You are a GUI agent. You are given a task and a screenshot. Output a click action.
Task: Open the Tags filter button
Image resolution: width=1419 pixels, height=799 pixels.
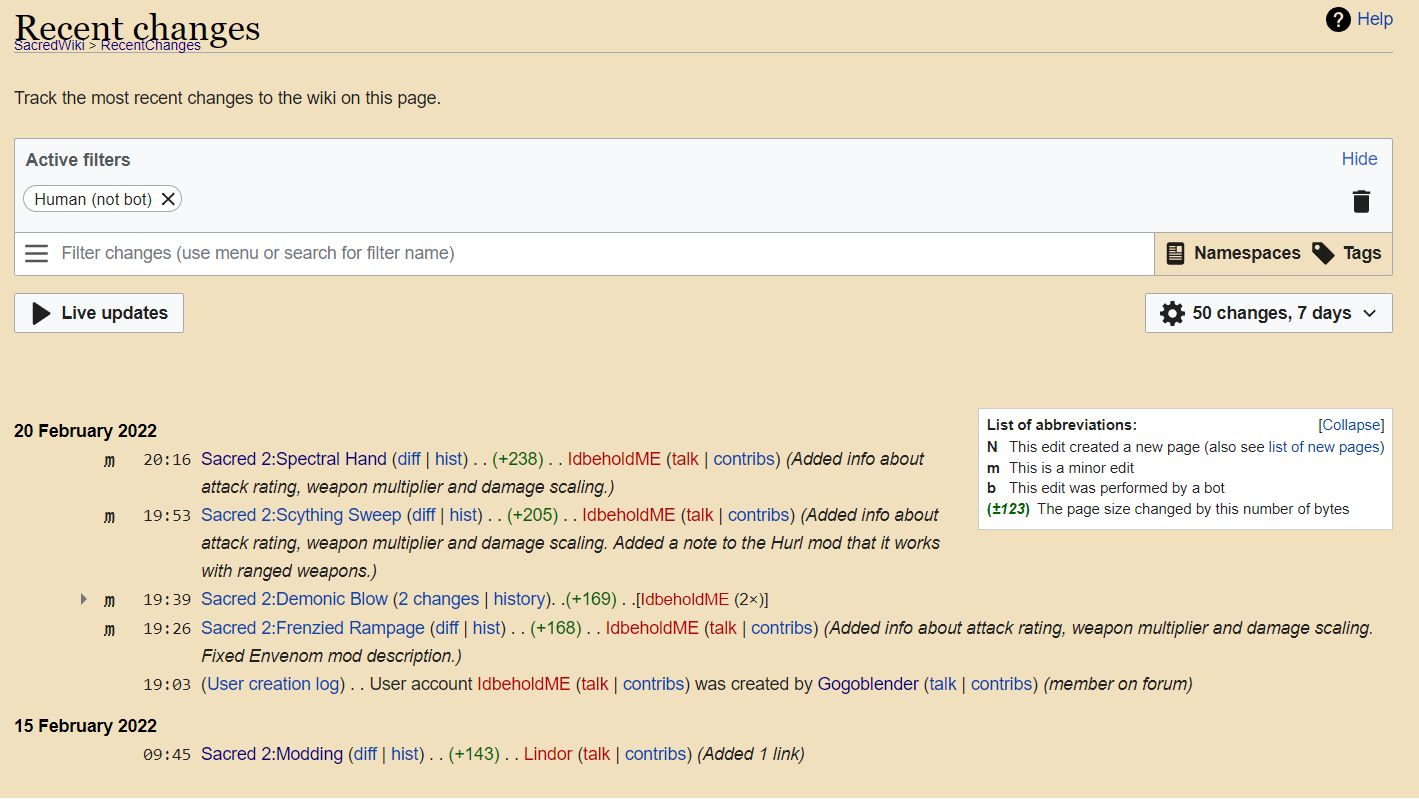(x=1347, y=254)
